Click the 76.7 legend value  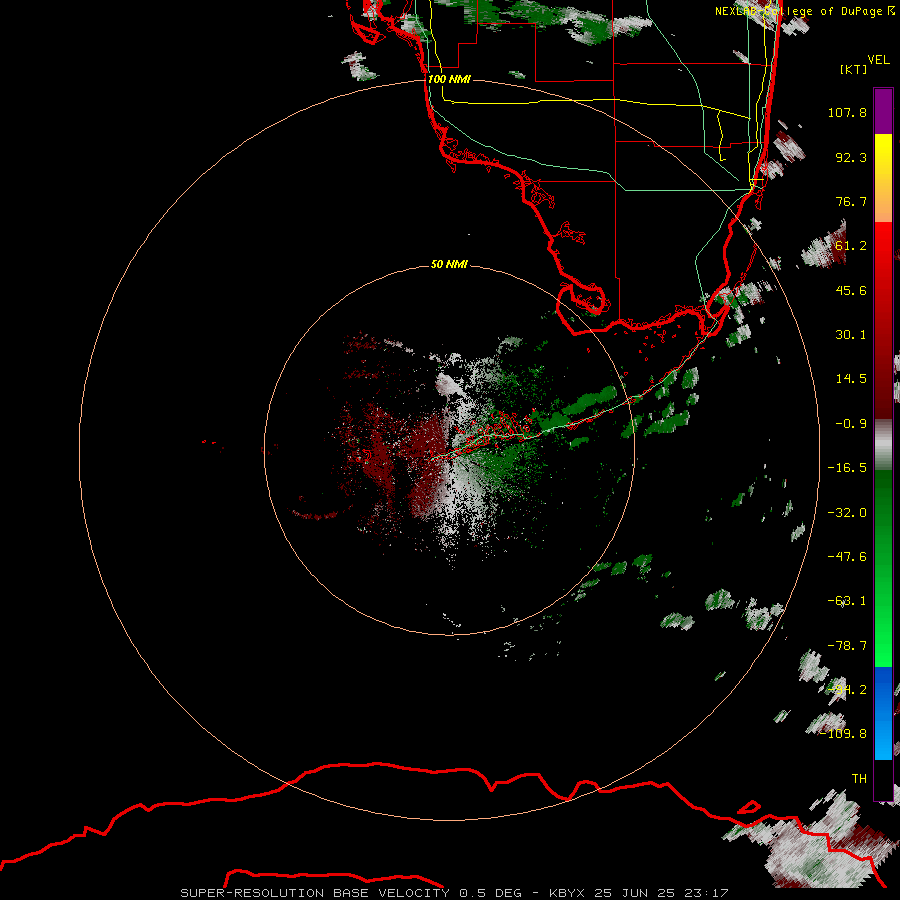coord(851,201)
